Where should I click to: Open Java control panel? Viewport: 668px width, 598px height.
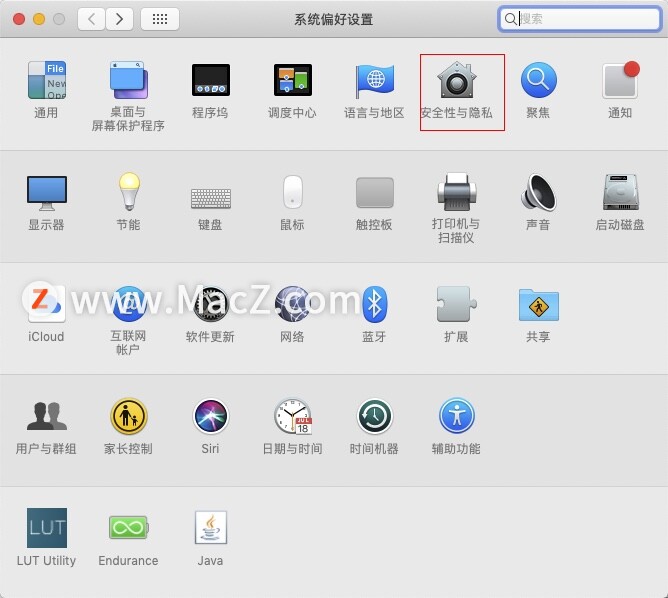click(210, 528)
